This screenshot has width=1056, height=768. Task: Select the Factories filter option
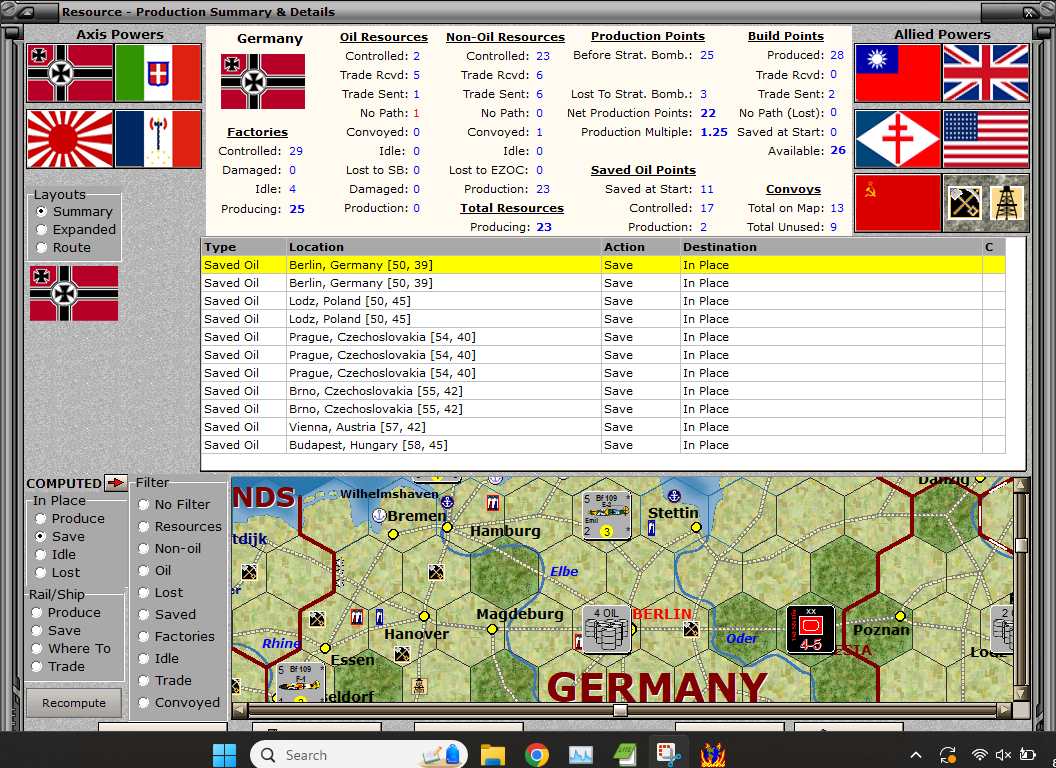pyautogui.click(x=143, y=637)
